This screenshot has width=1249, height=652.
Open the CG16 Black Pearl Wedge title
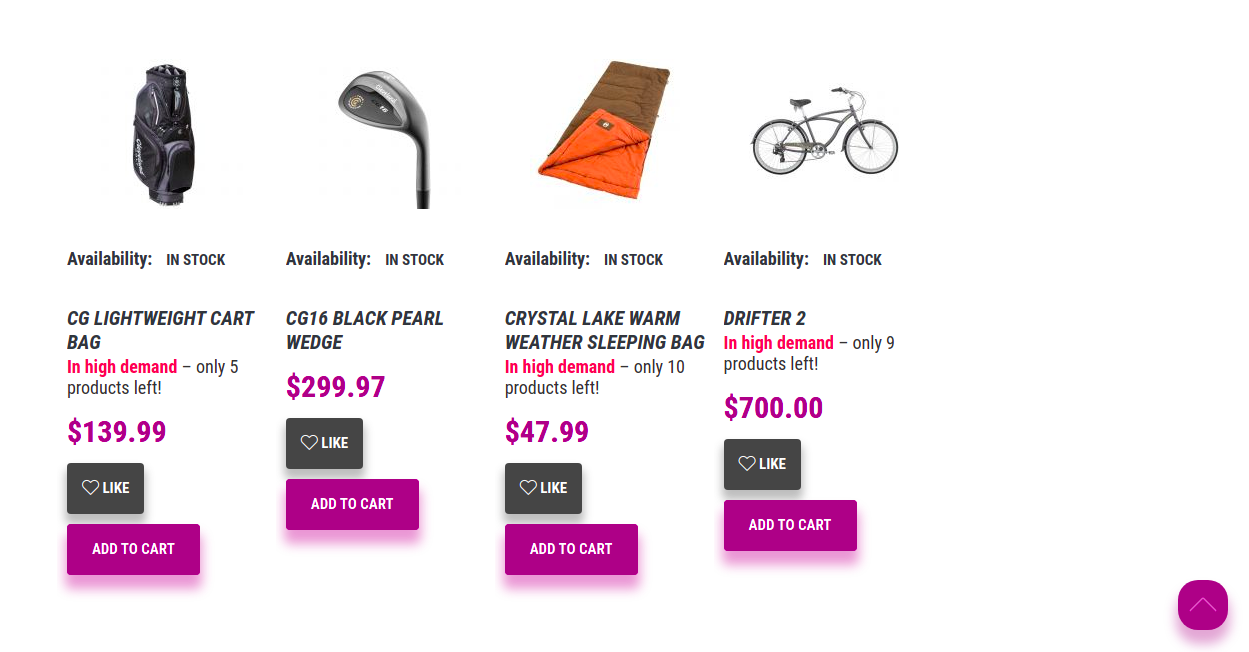tap(365, 330)
